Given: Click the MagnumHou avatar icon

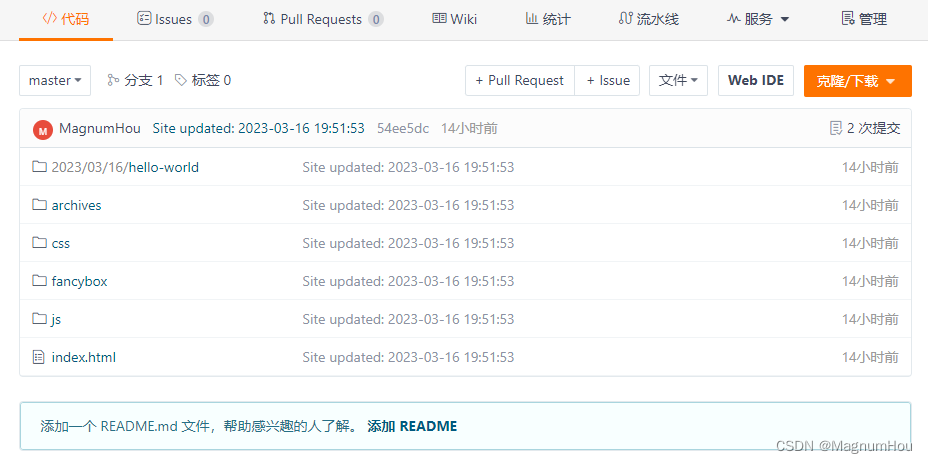Looking at the screenshot, I should point(42,129).
